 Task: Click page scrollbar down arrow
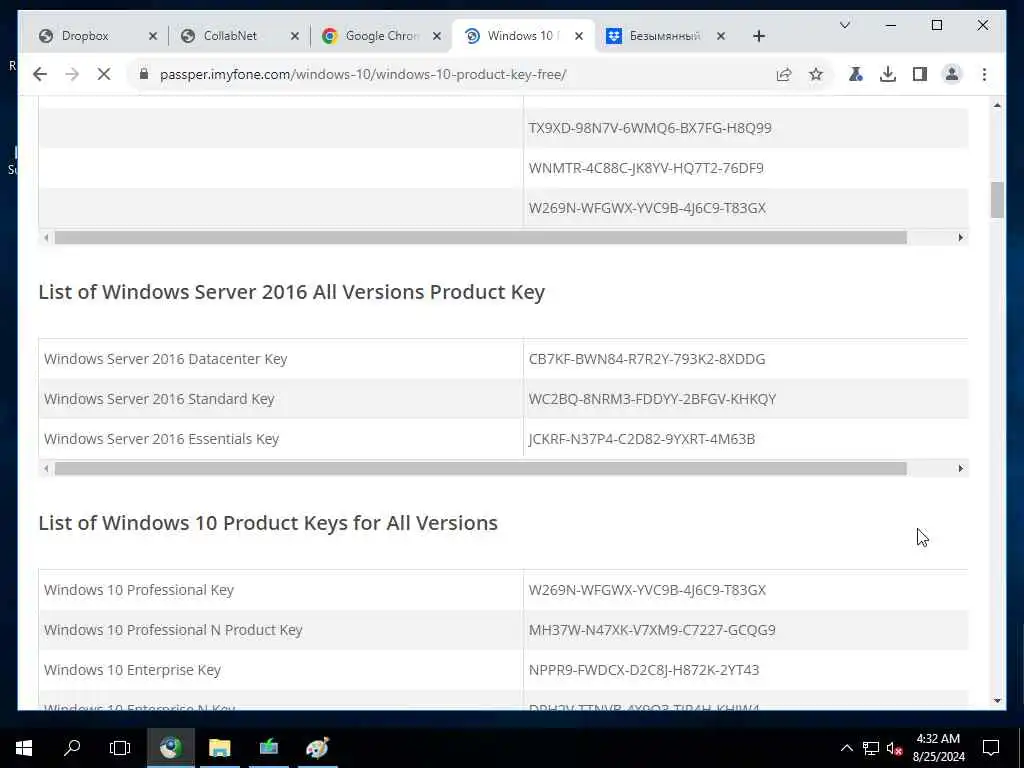997,701
